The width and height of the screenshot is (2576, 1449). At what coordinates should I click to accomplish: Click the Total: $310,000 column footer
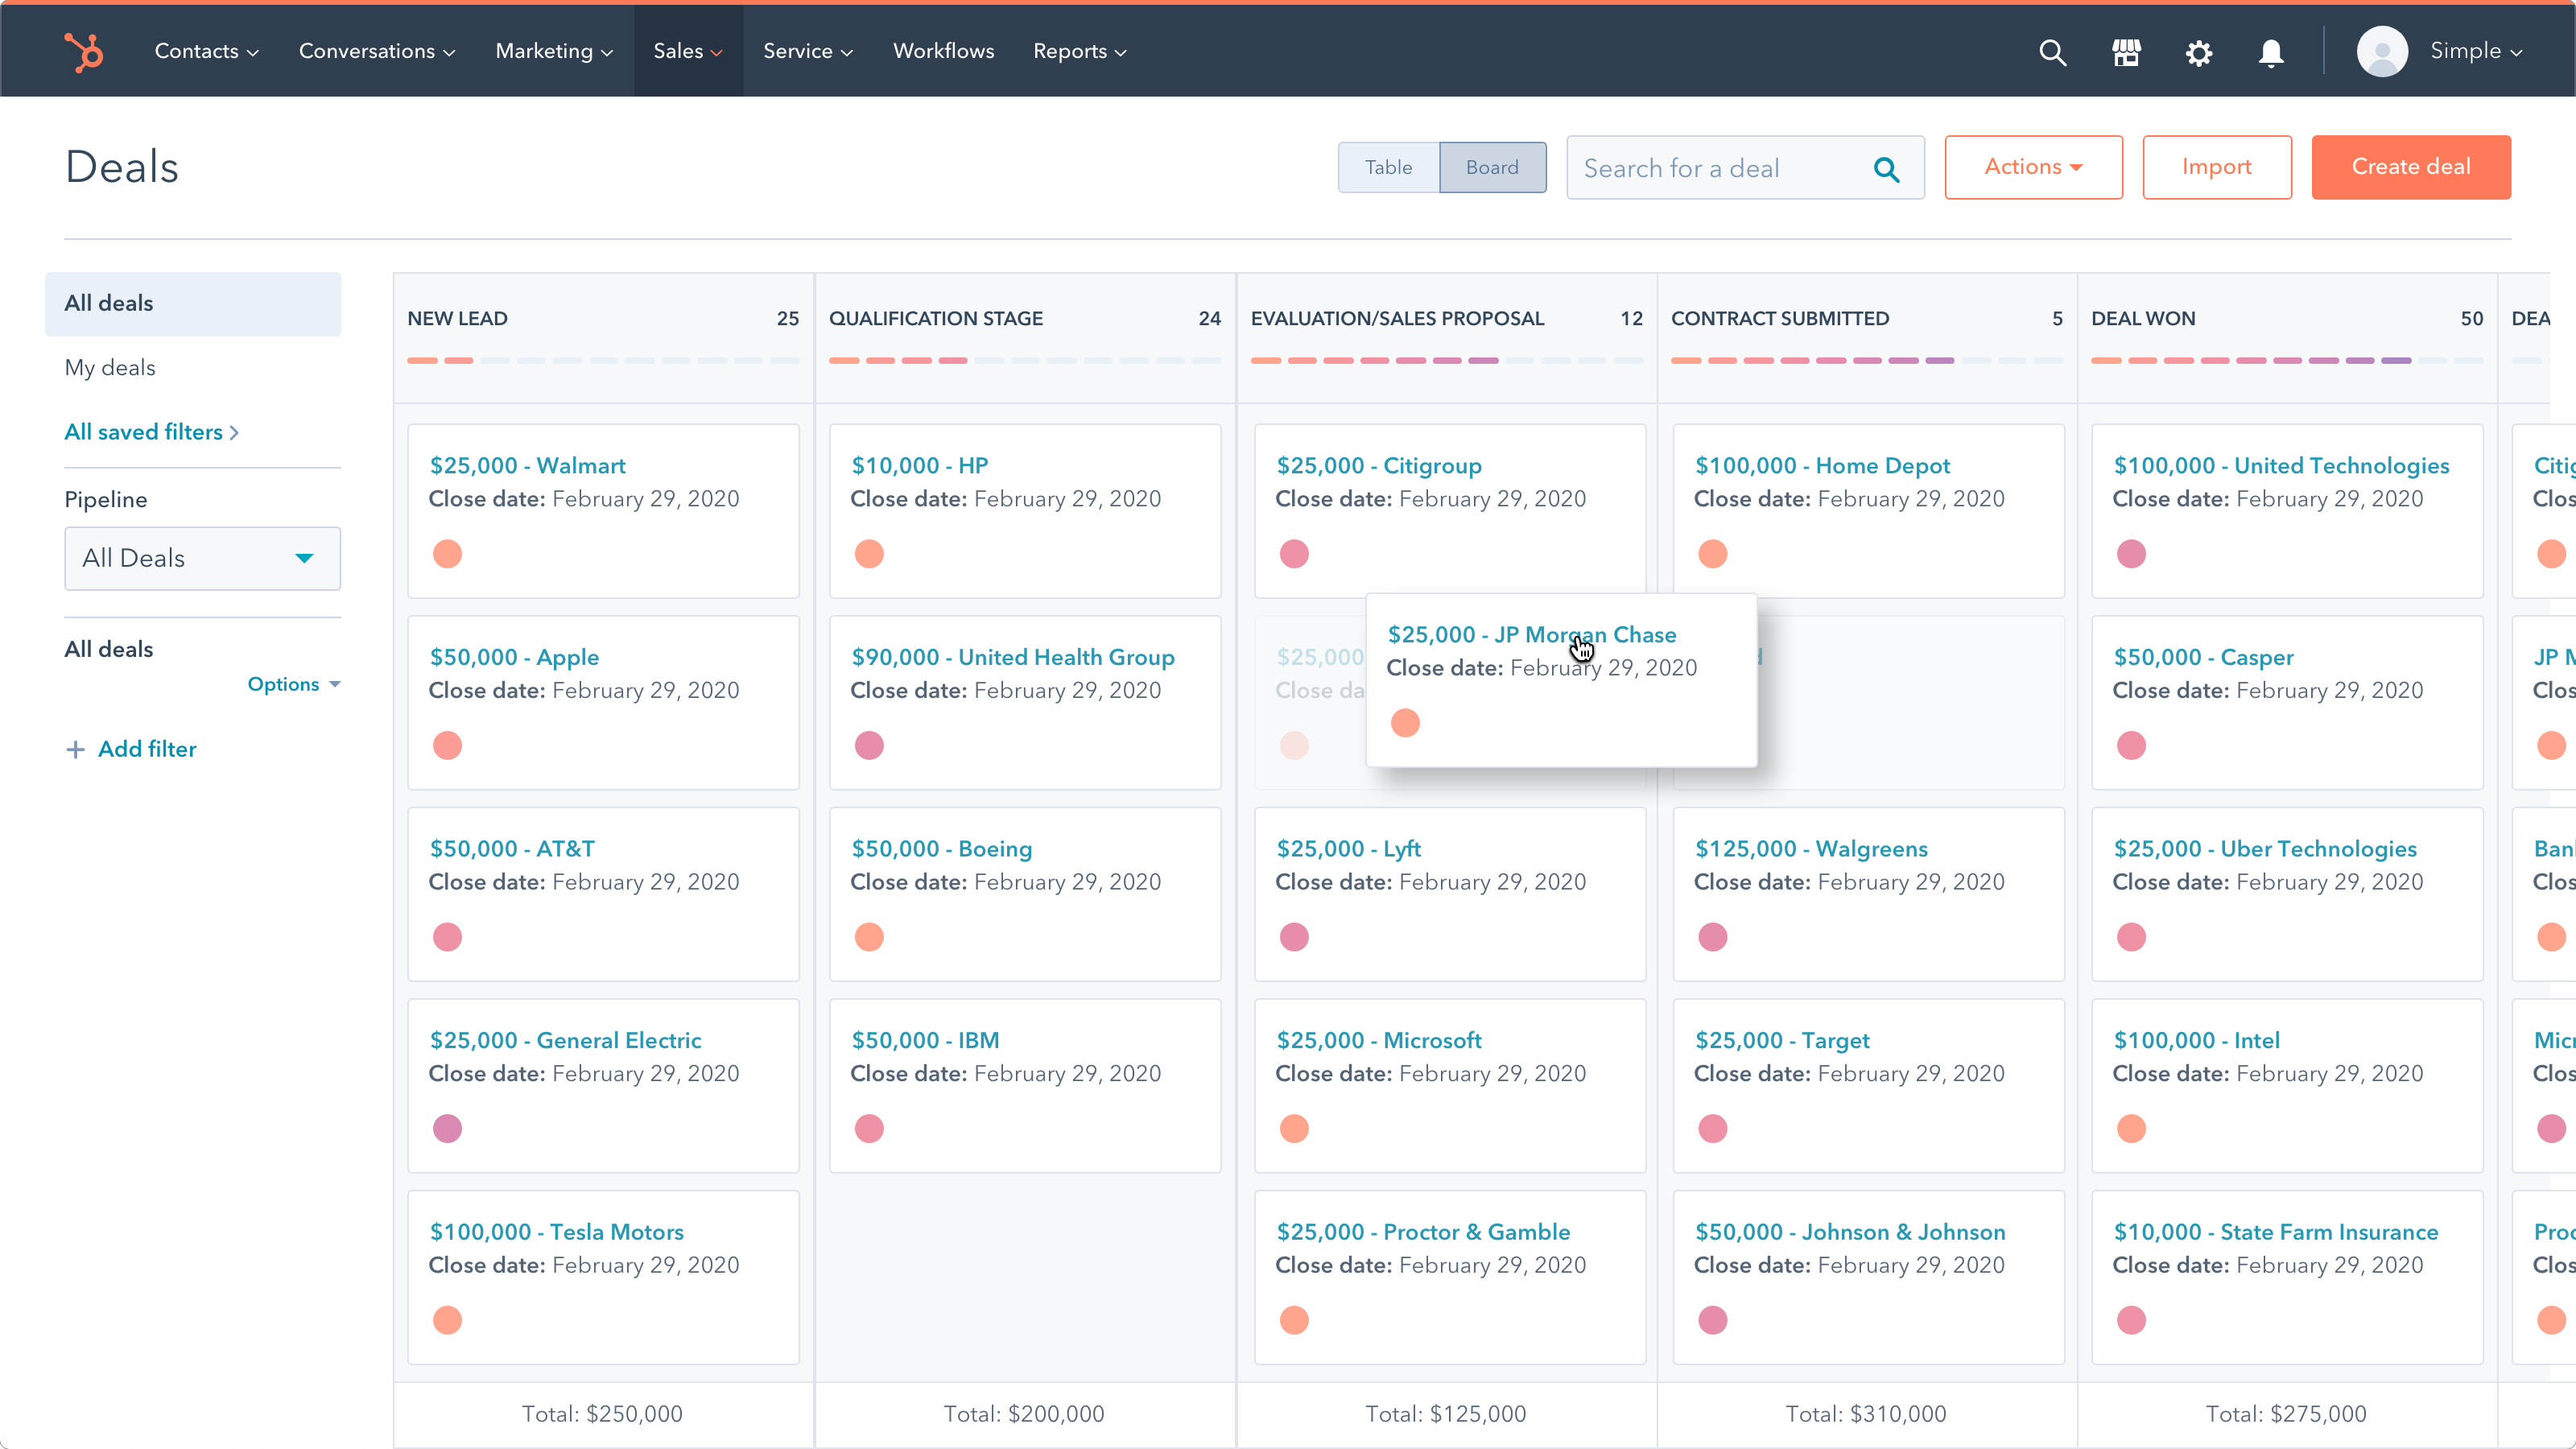tap(1866, 1414)
